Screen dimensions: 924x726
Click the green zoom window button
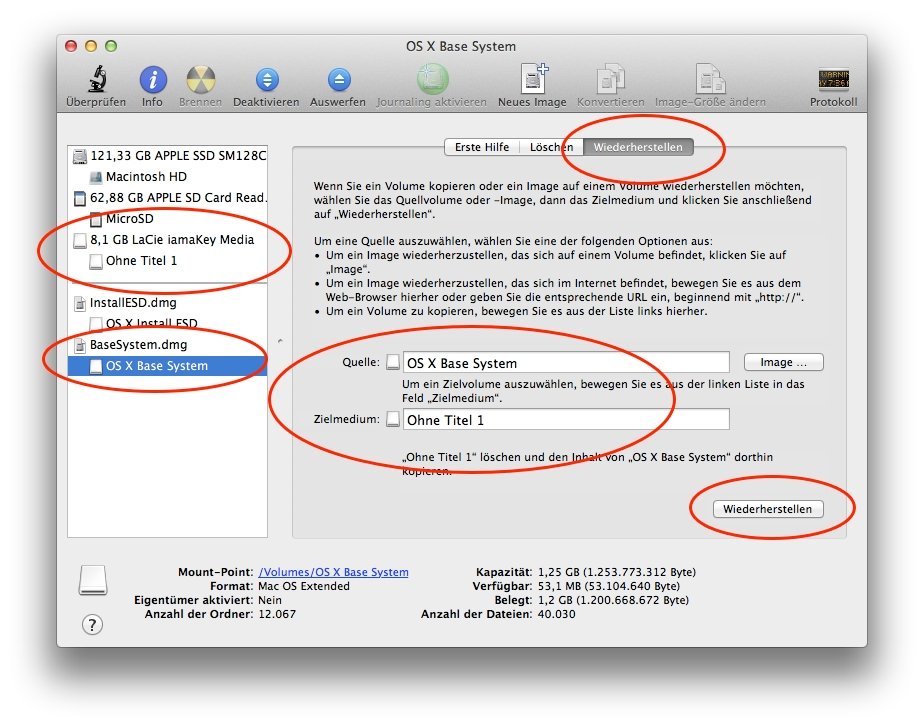click(x=111, y=46)
